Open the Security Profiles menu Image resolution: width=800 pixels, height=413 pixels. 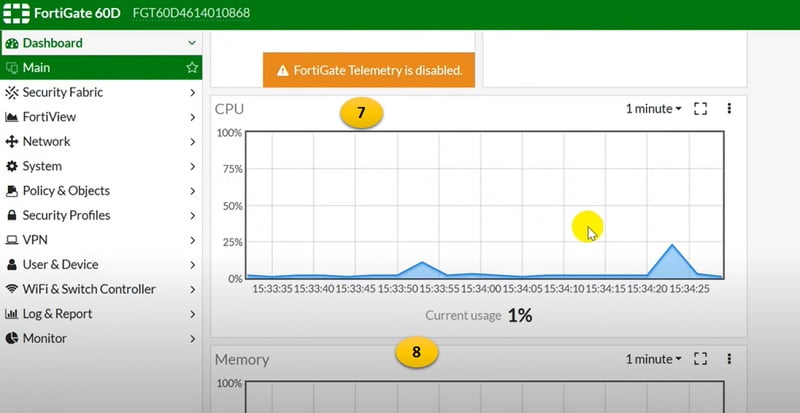[x=101, y=215]
